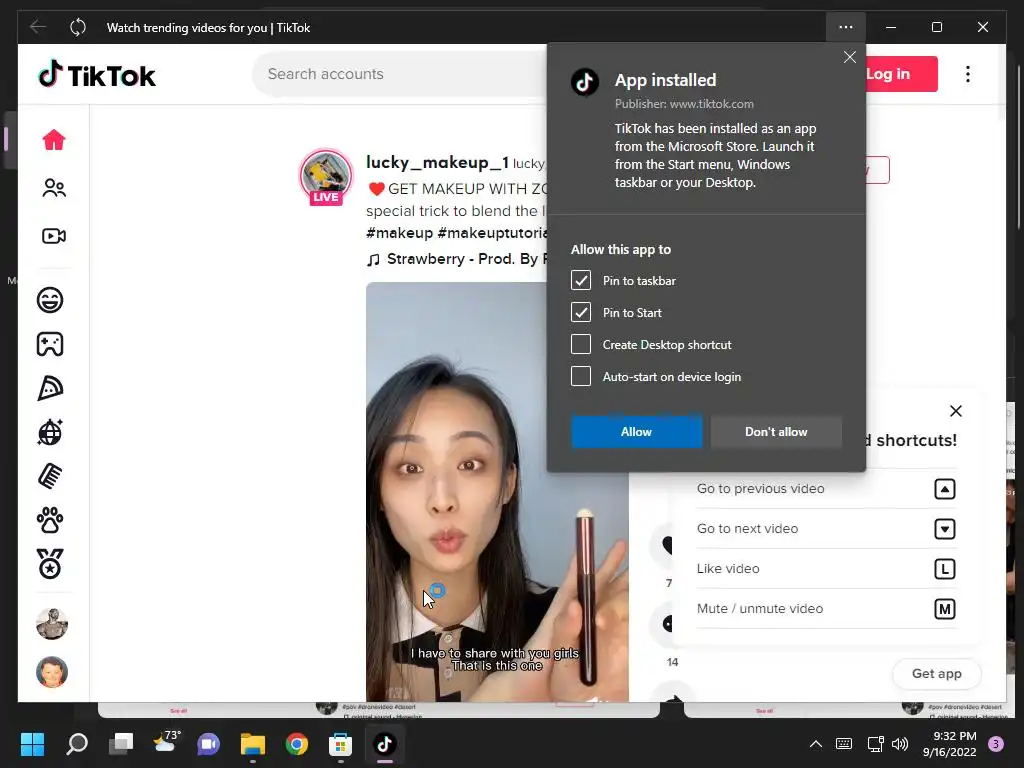
Task: Click the Allow button
Action: click(x=637, y=432)
